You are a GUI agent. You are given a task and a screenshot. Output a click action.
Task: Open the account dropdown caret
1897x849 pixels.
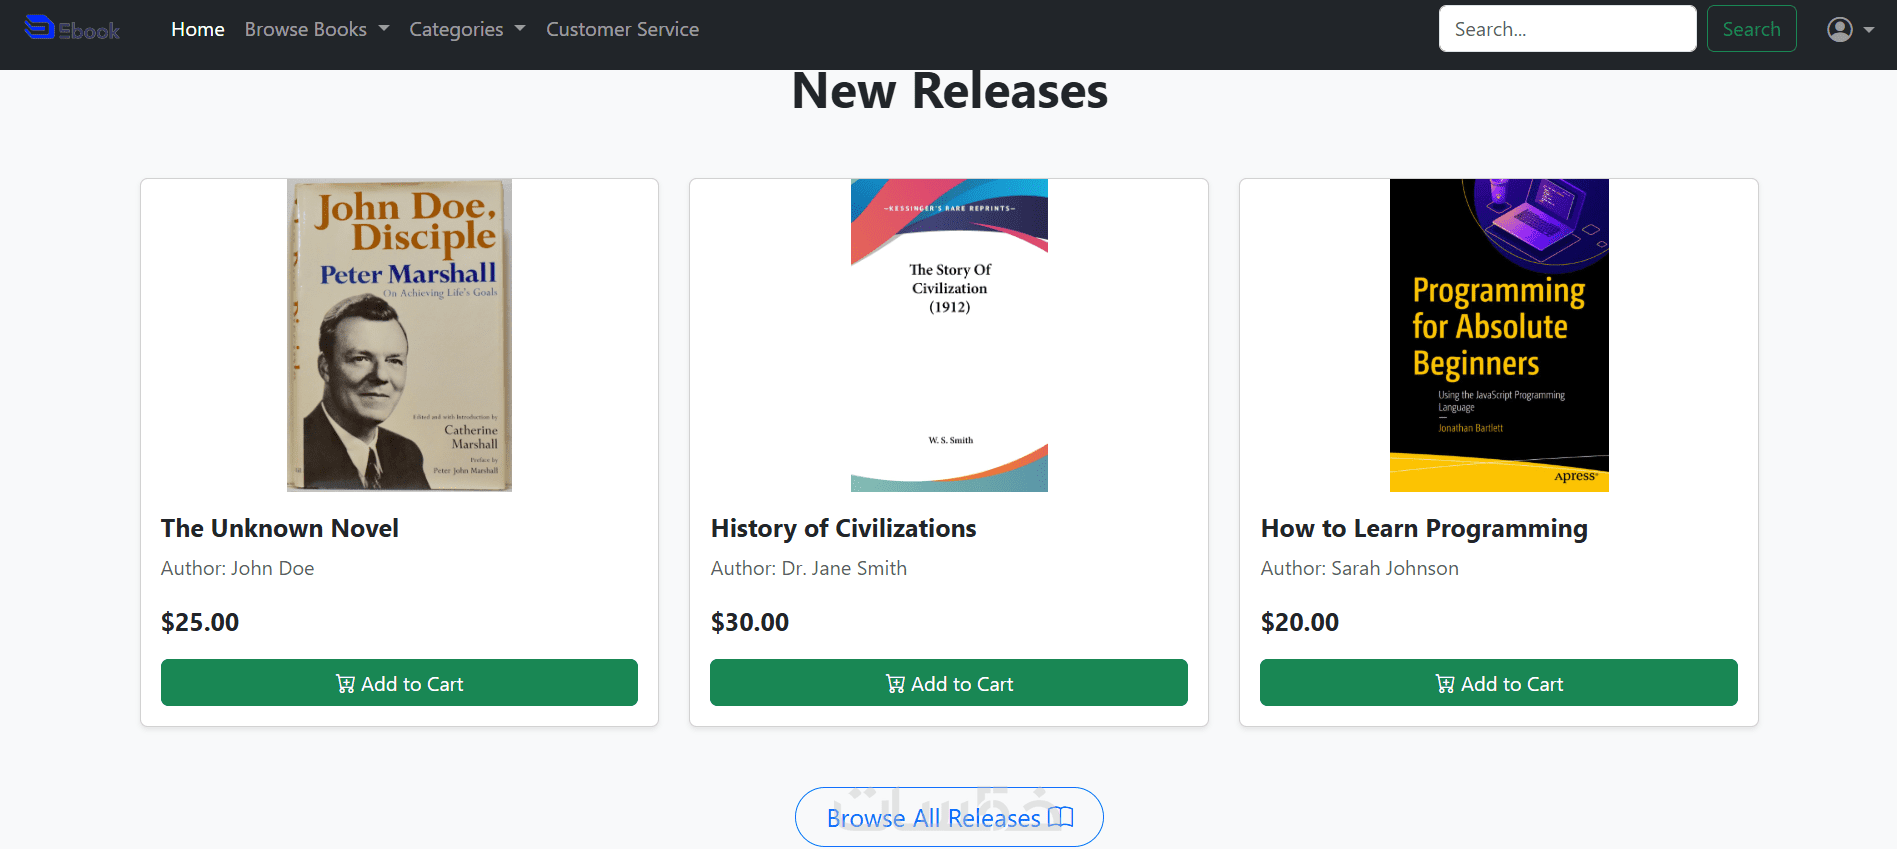click(x=1869, y=29)
